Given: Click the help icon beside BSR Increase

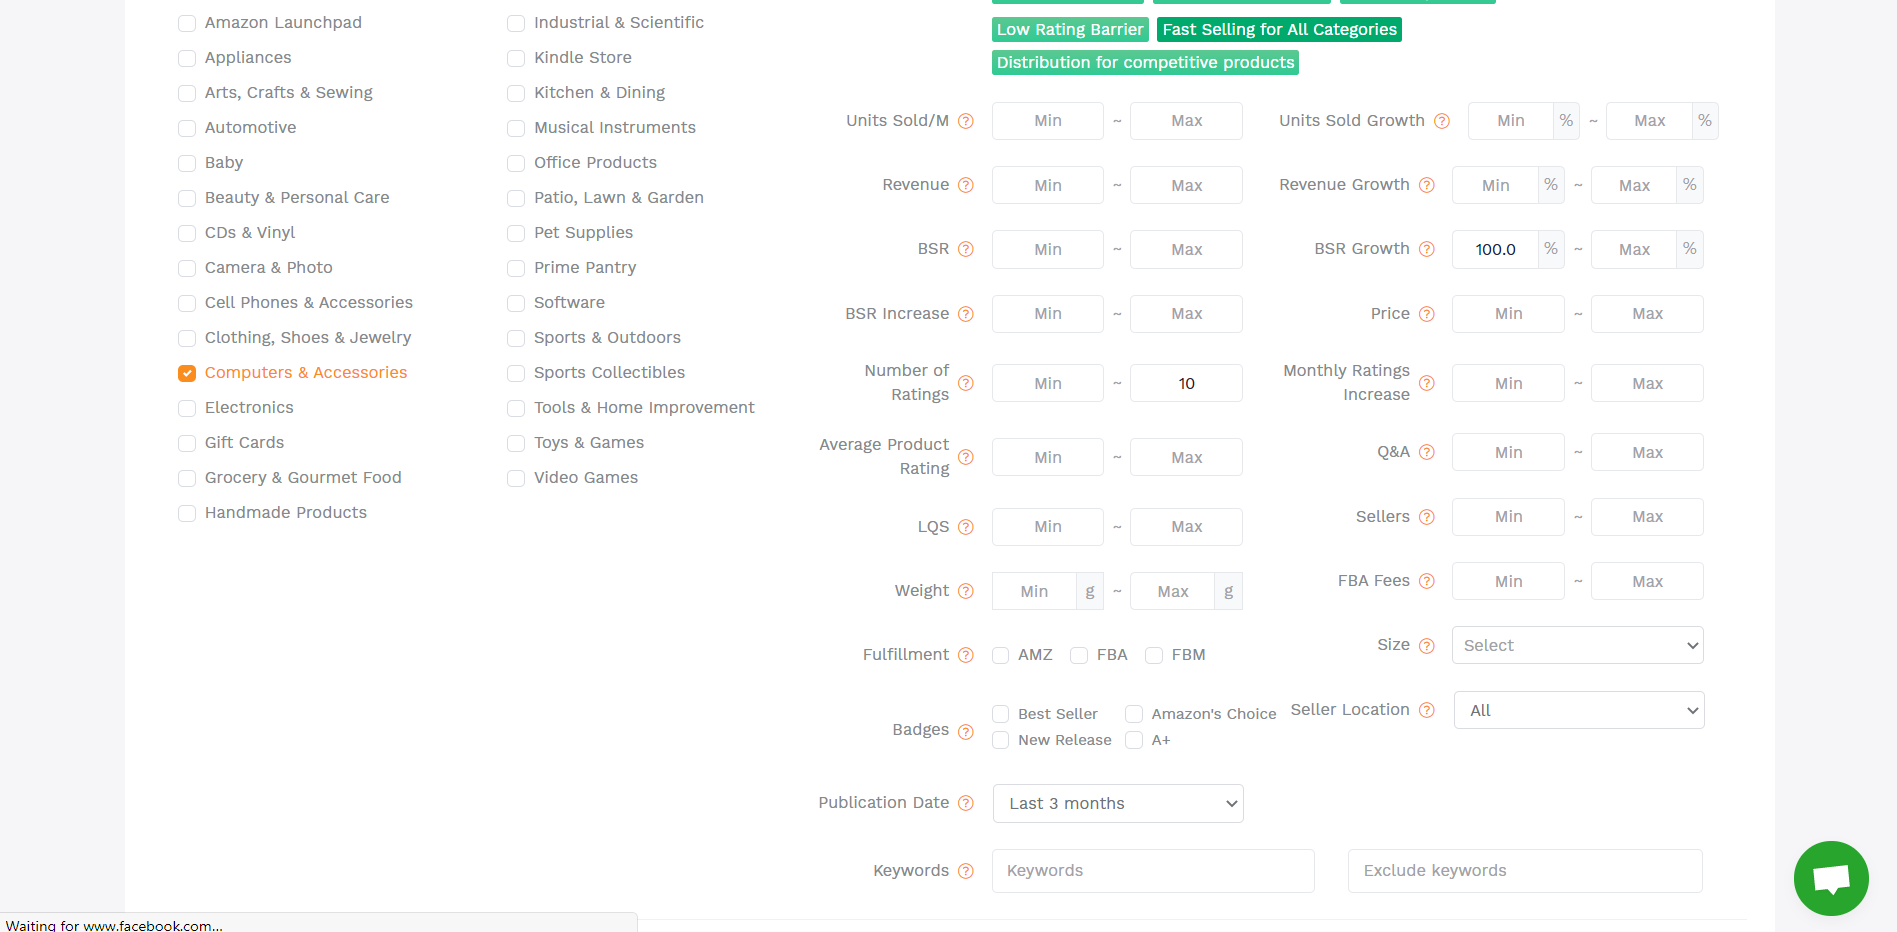Looking at the screenshot, I should tap(966, 314).
